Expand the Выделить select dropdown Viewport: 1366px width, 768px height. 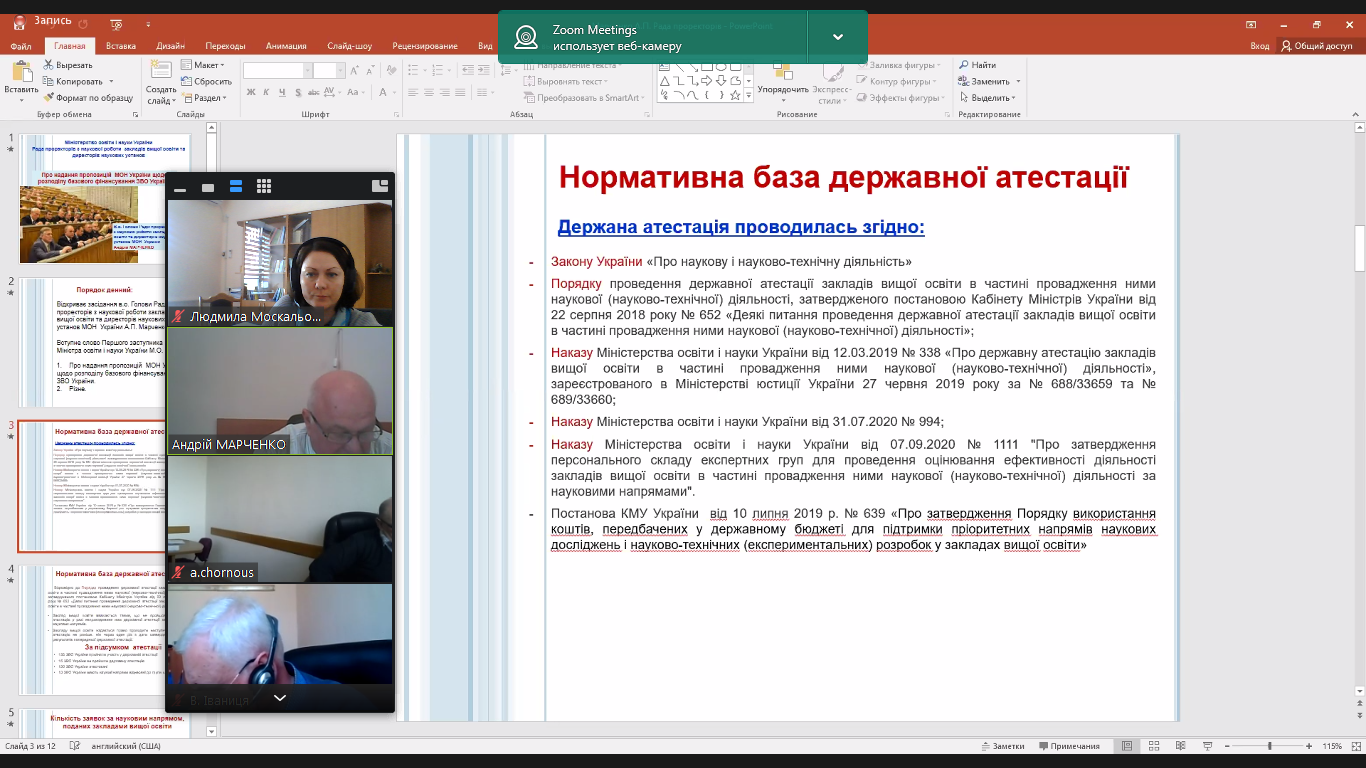click(x=990, y=98)
